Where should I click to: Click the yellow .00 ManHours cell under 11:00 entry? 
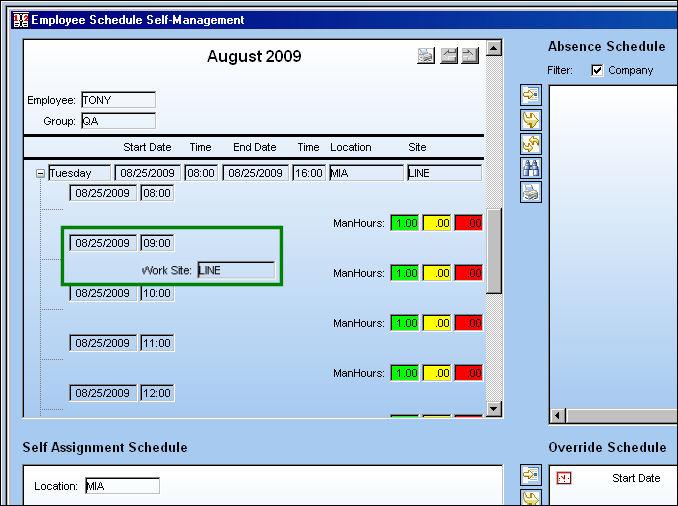pyautogui.click(x=437, y=373)
